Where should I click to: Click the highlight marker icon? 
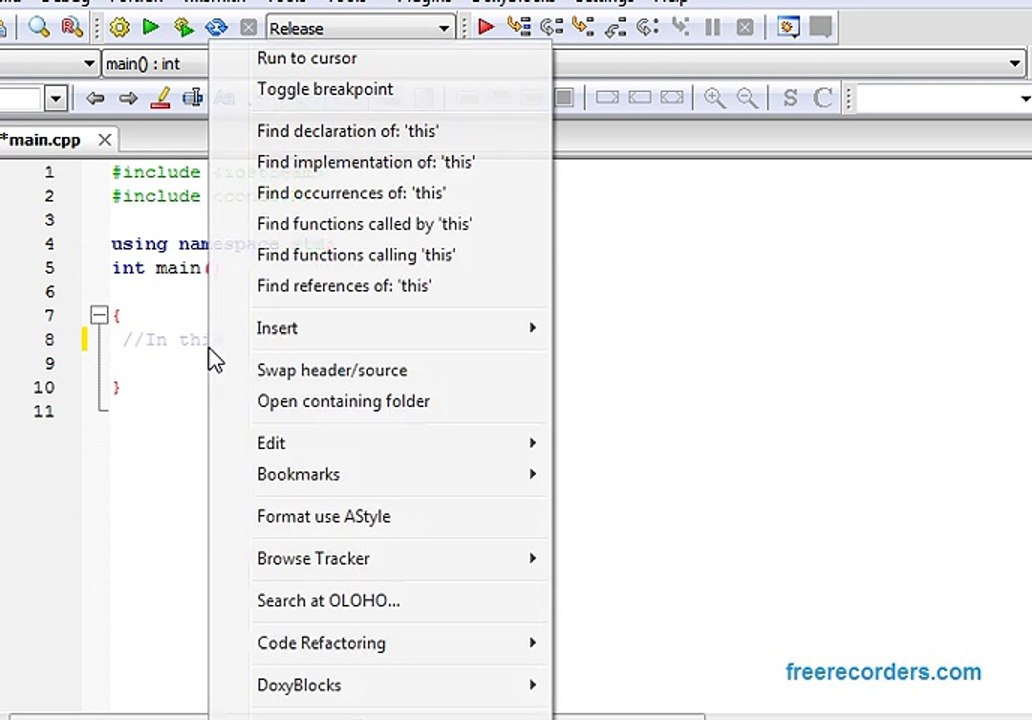(160, 98)
